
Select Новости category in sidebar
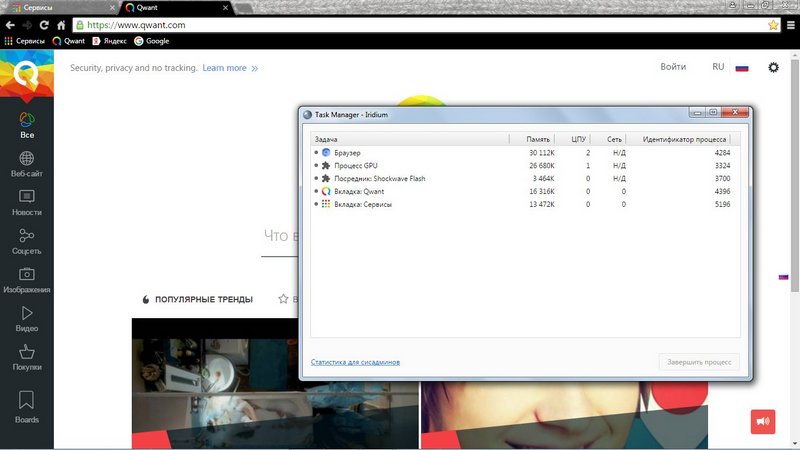pyautogui.click(x=27, y=203)
